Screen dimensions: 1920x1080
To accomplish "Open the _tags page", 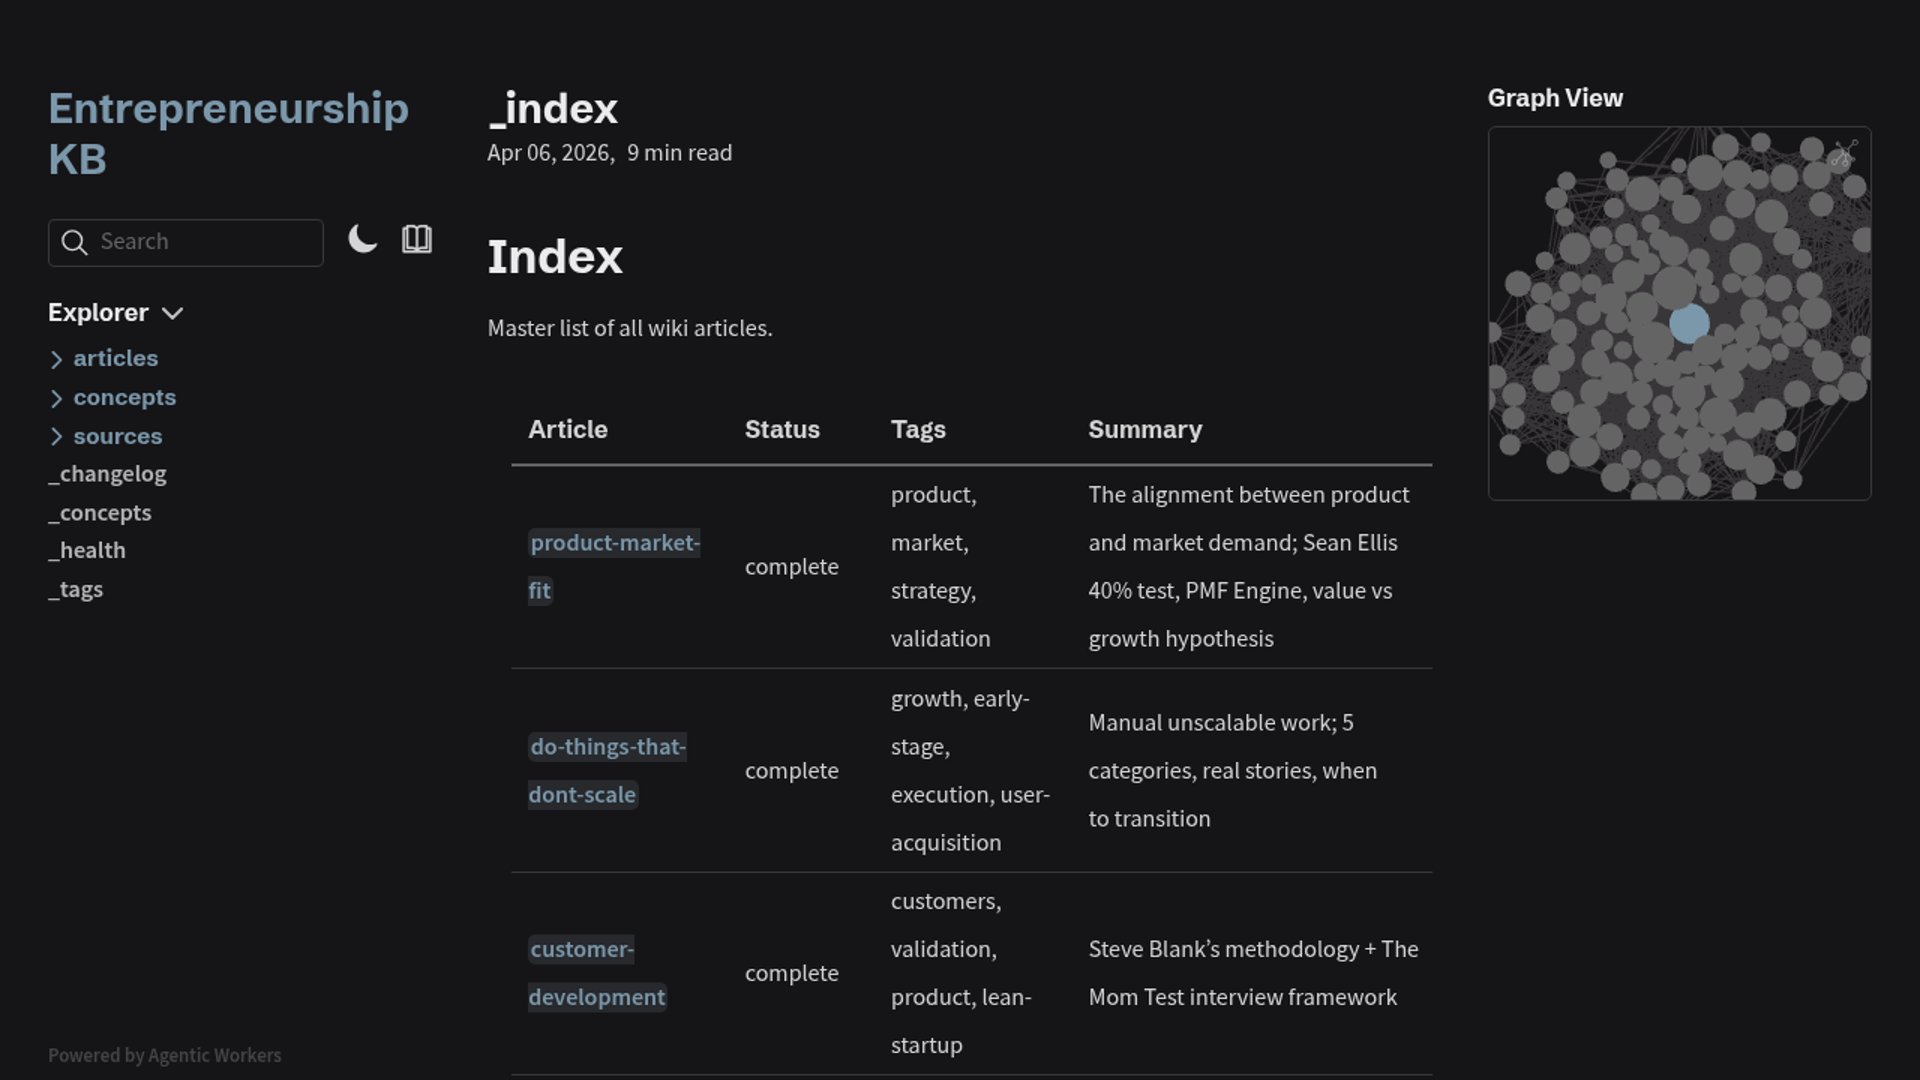I will (x=76, y=590).
